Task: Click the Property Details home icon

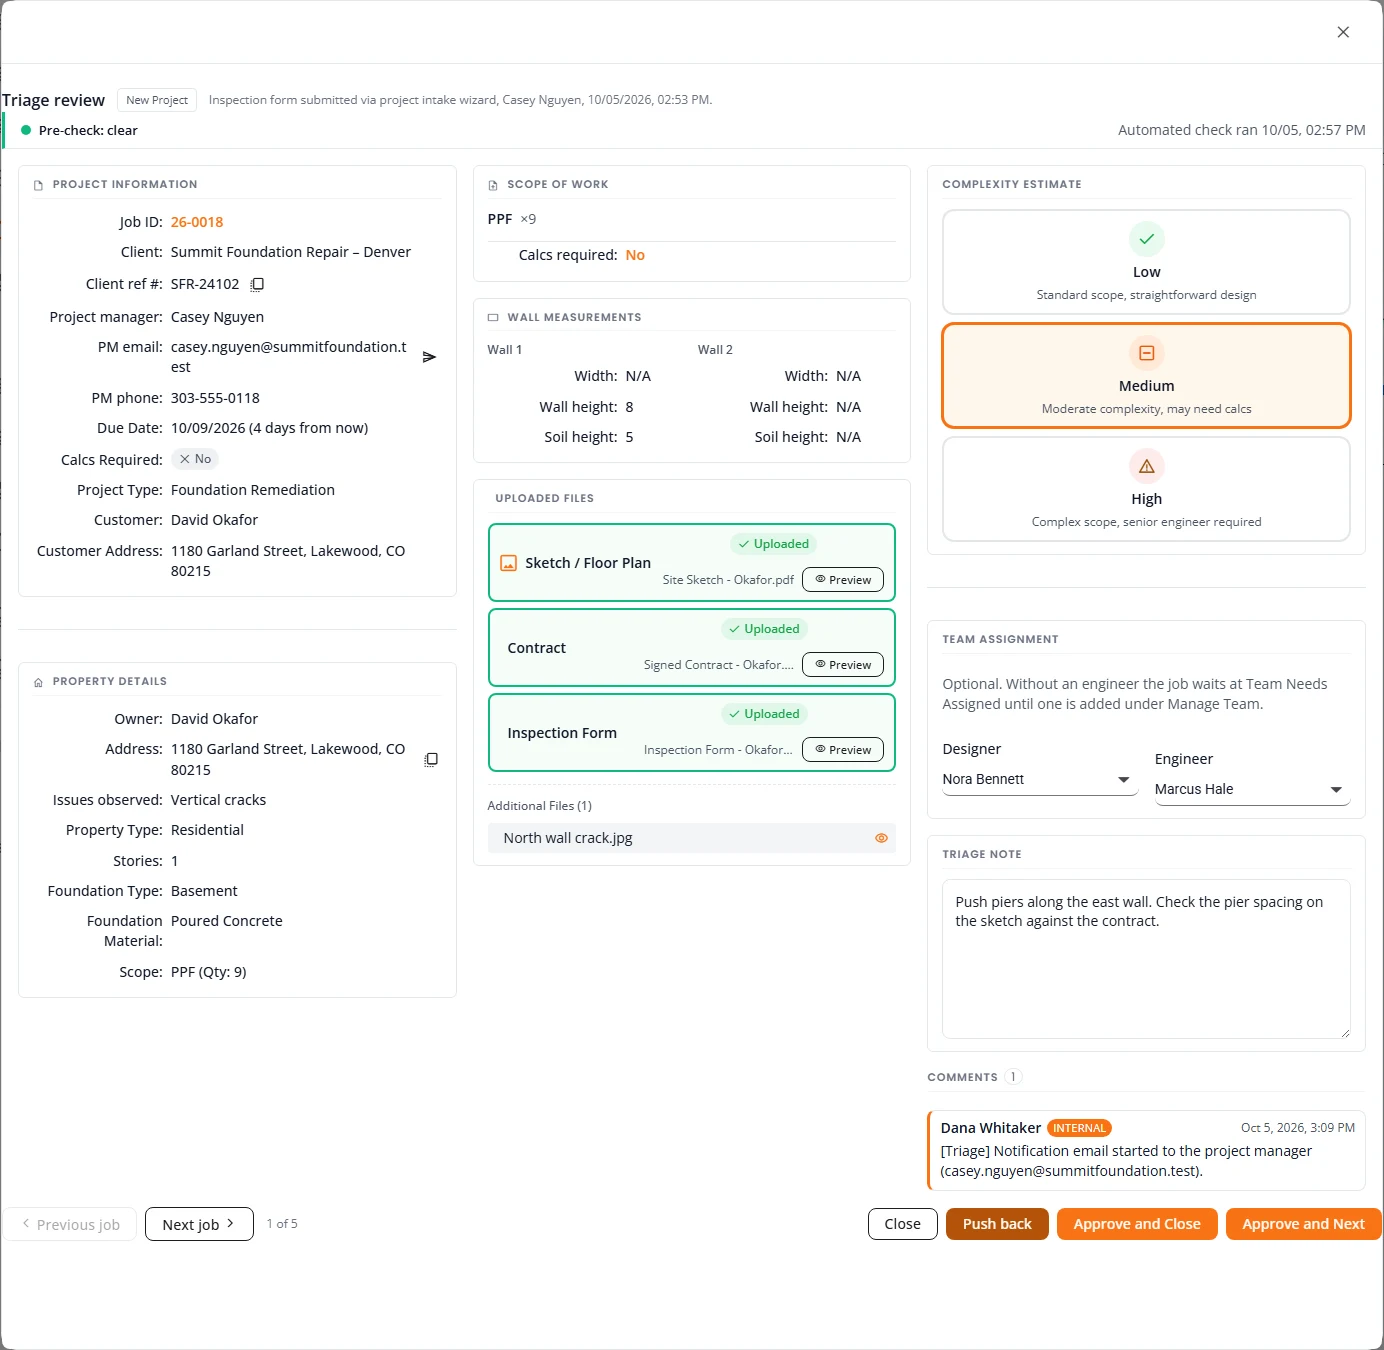Action: 38,682
